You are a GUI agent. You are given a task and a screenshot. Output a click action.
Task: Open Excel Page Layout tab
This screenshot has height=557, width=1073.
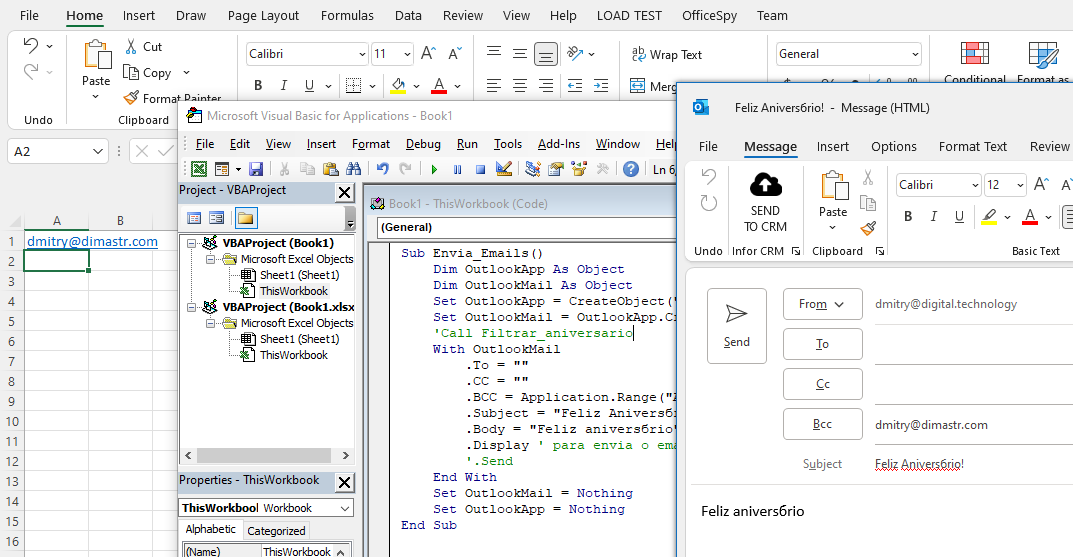coord(263,16)
